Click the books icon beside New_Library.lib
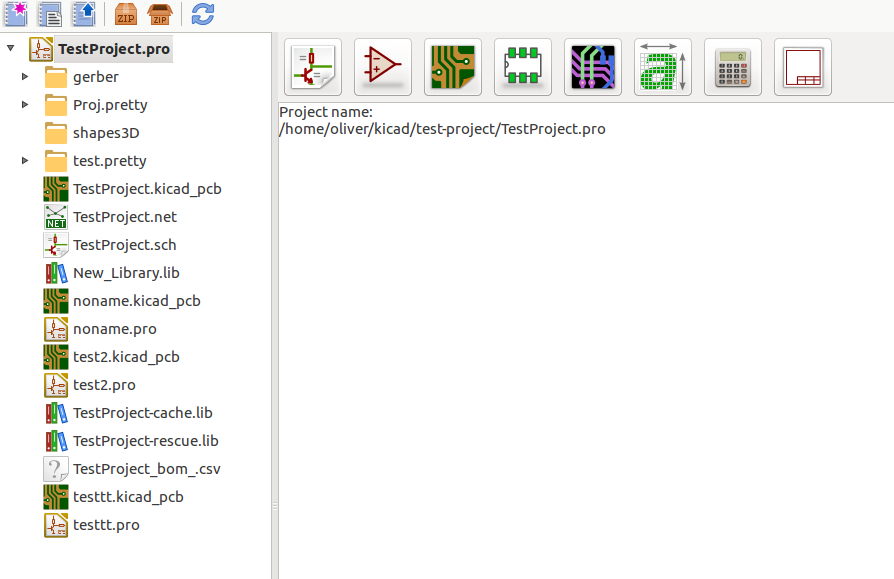Viewport: 894px width, 579px height. [56, 272]
